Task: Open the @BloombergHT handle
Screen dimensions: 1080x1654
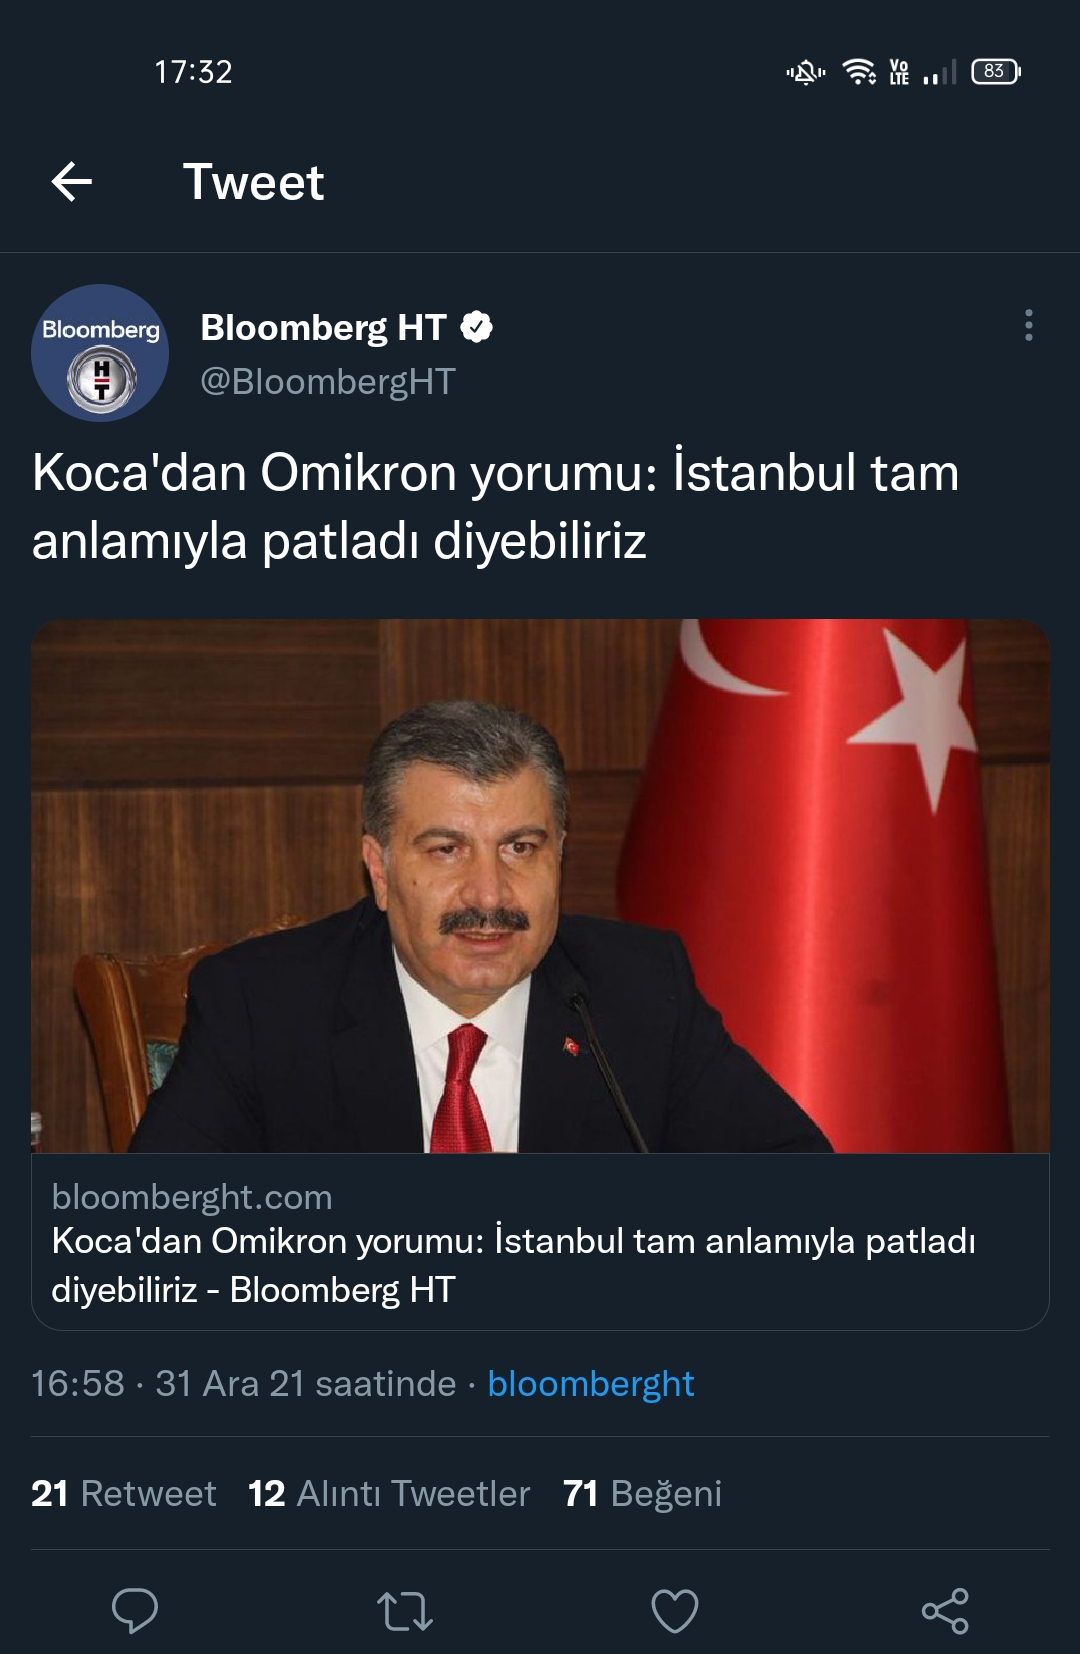Action: click(x=328, y=381)
